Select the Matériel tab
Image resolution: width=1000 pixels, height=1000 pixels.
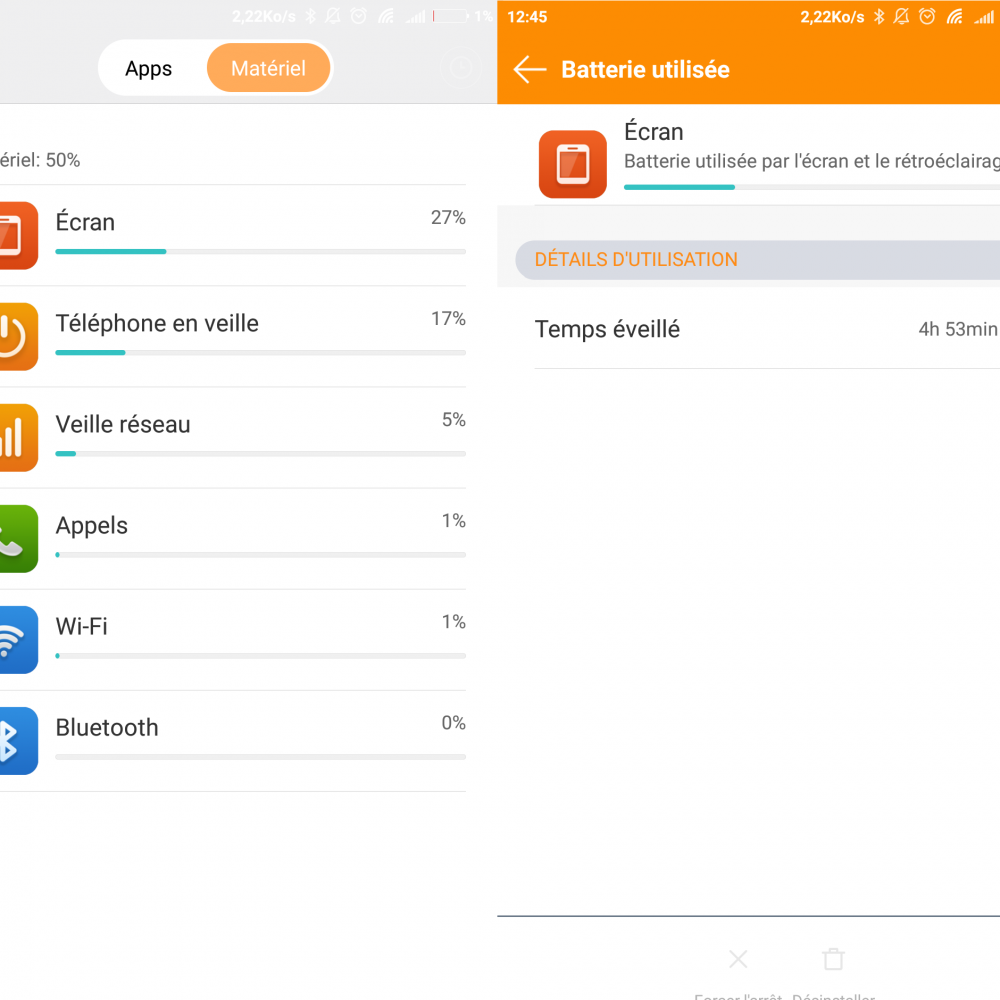point(268,68)
